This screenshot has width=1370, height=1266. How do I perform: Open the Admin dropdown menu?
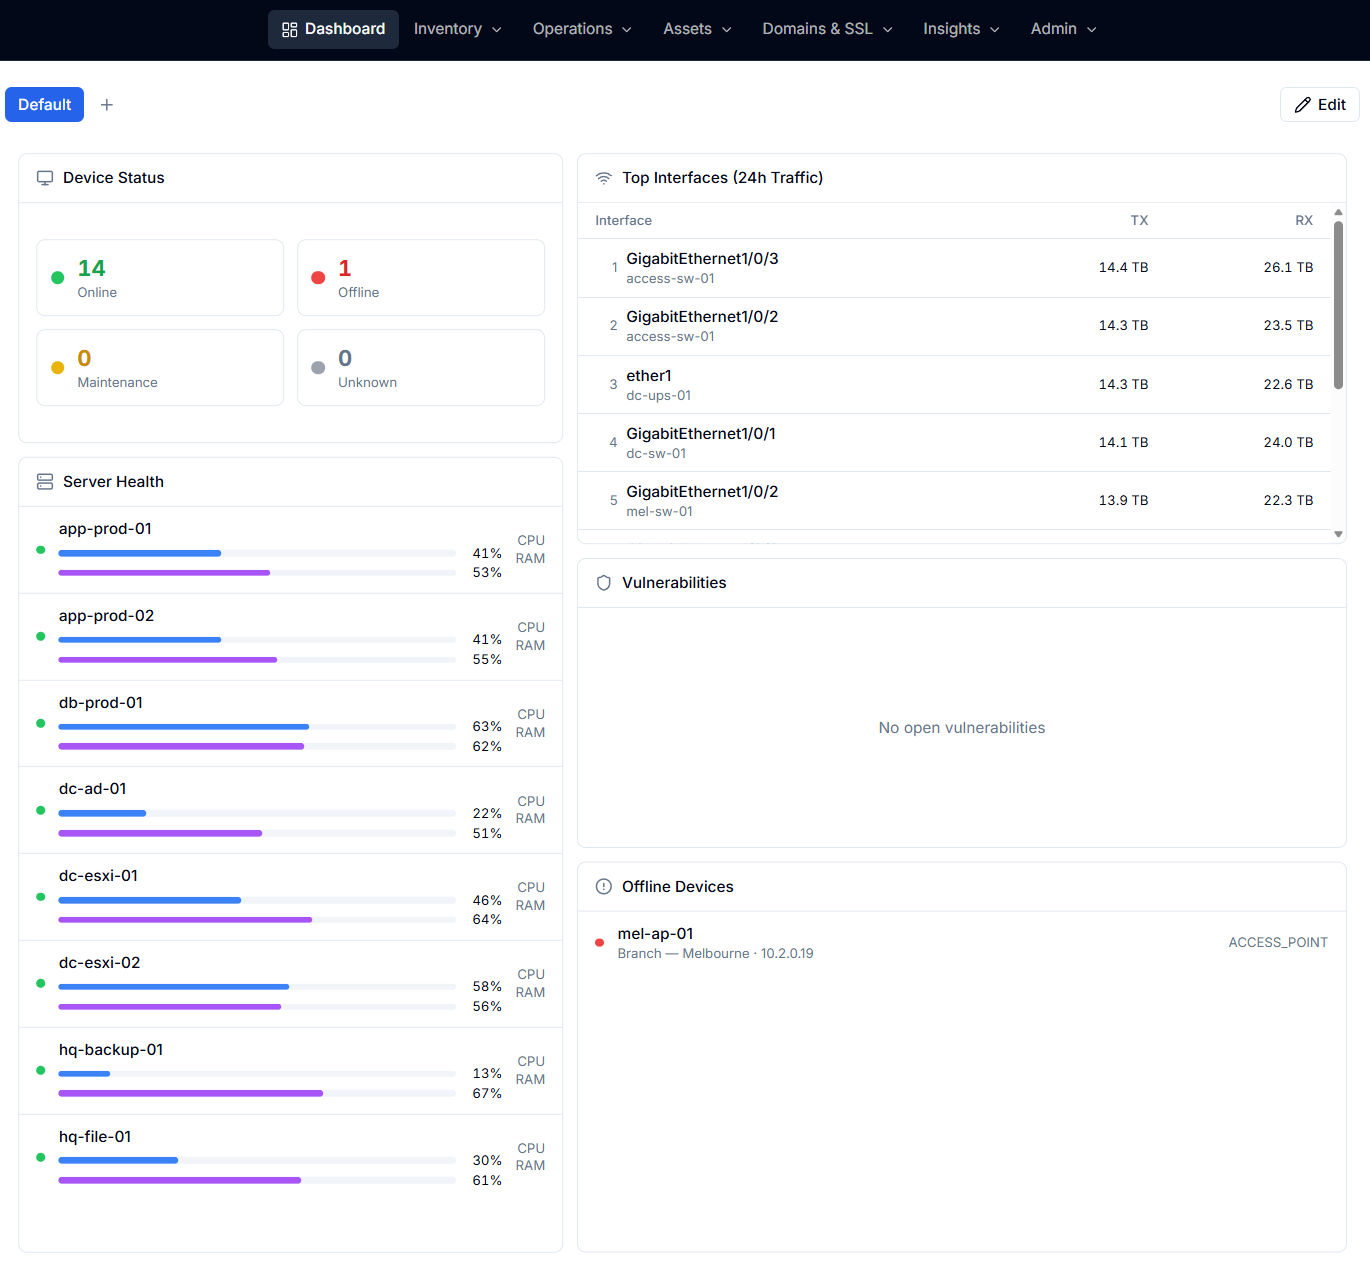click(1063, 30)
